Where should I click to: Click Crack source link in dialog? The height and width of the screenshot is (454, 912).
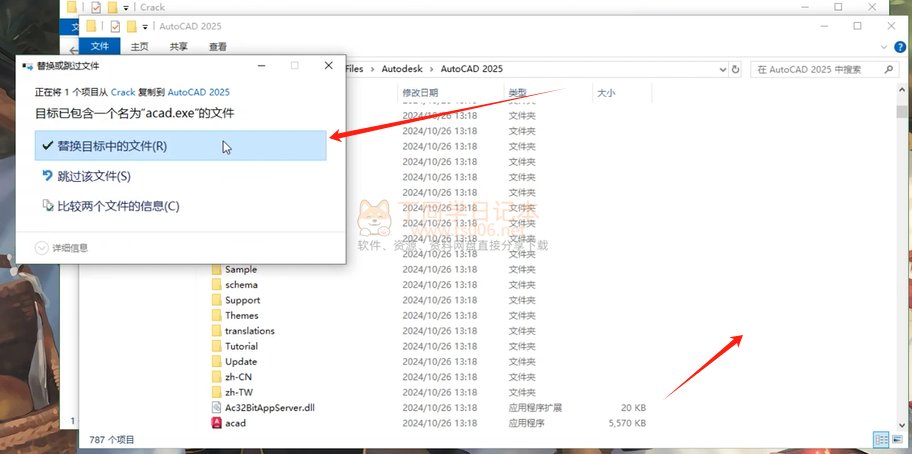click(123, 92)
